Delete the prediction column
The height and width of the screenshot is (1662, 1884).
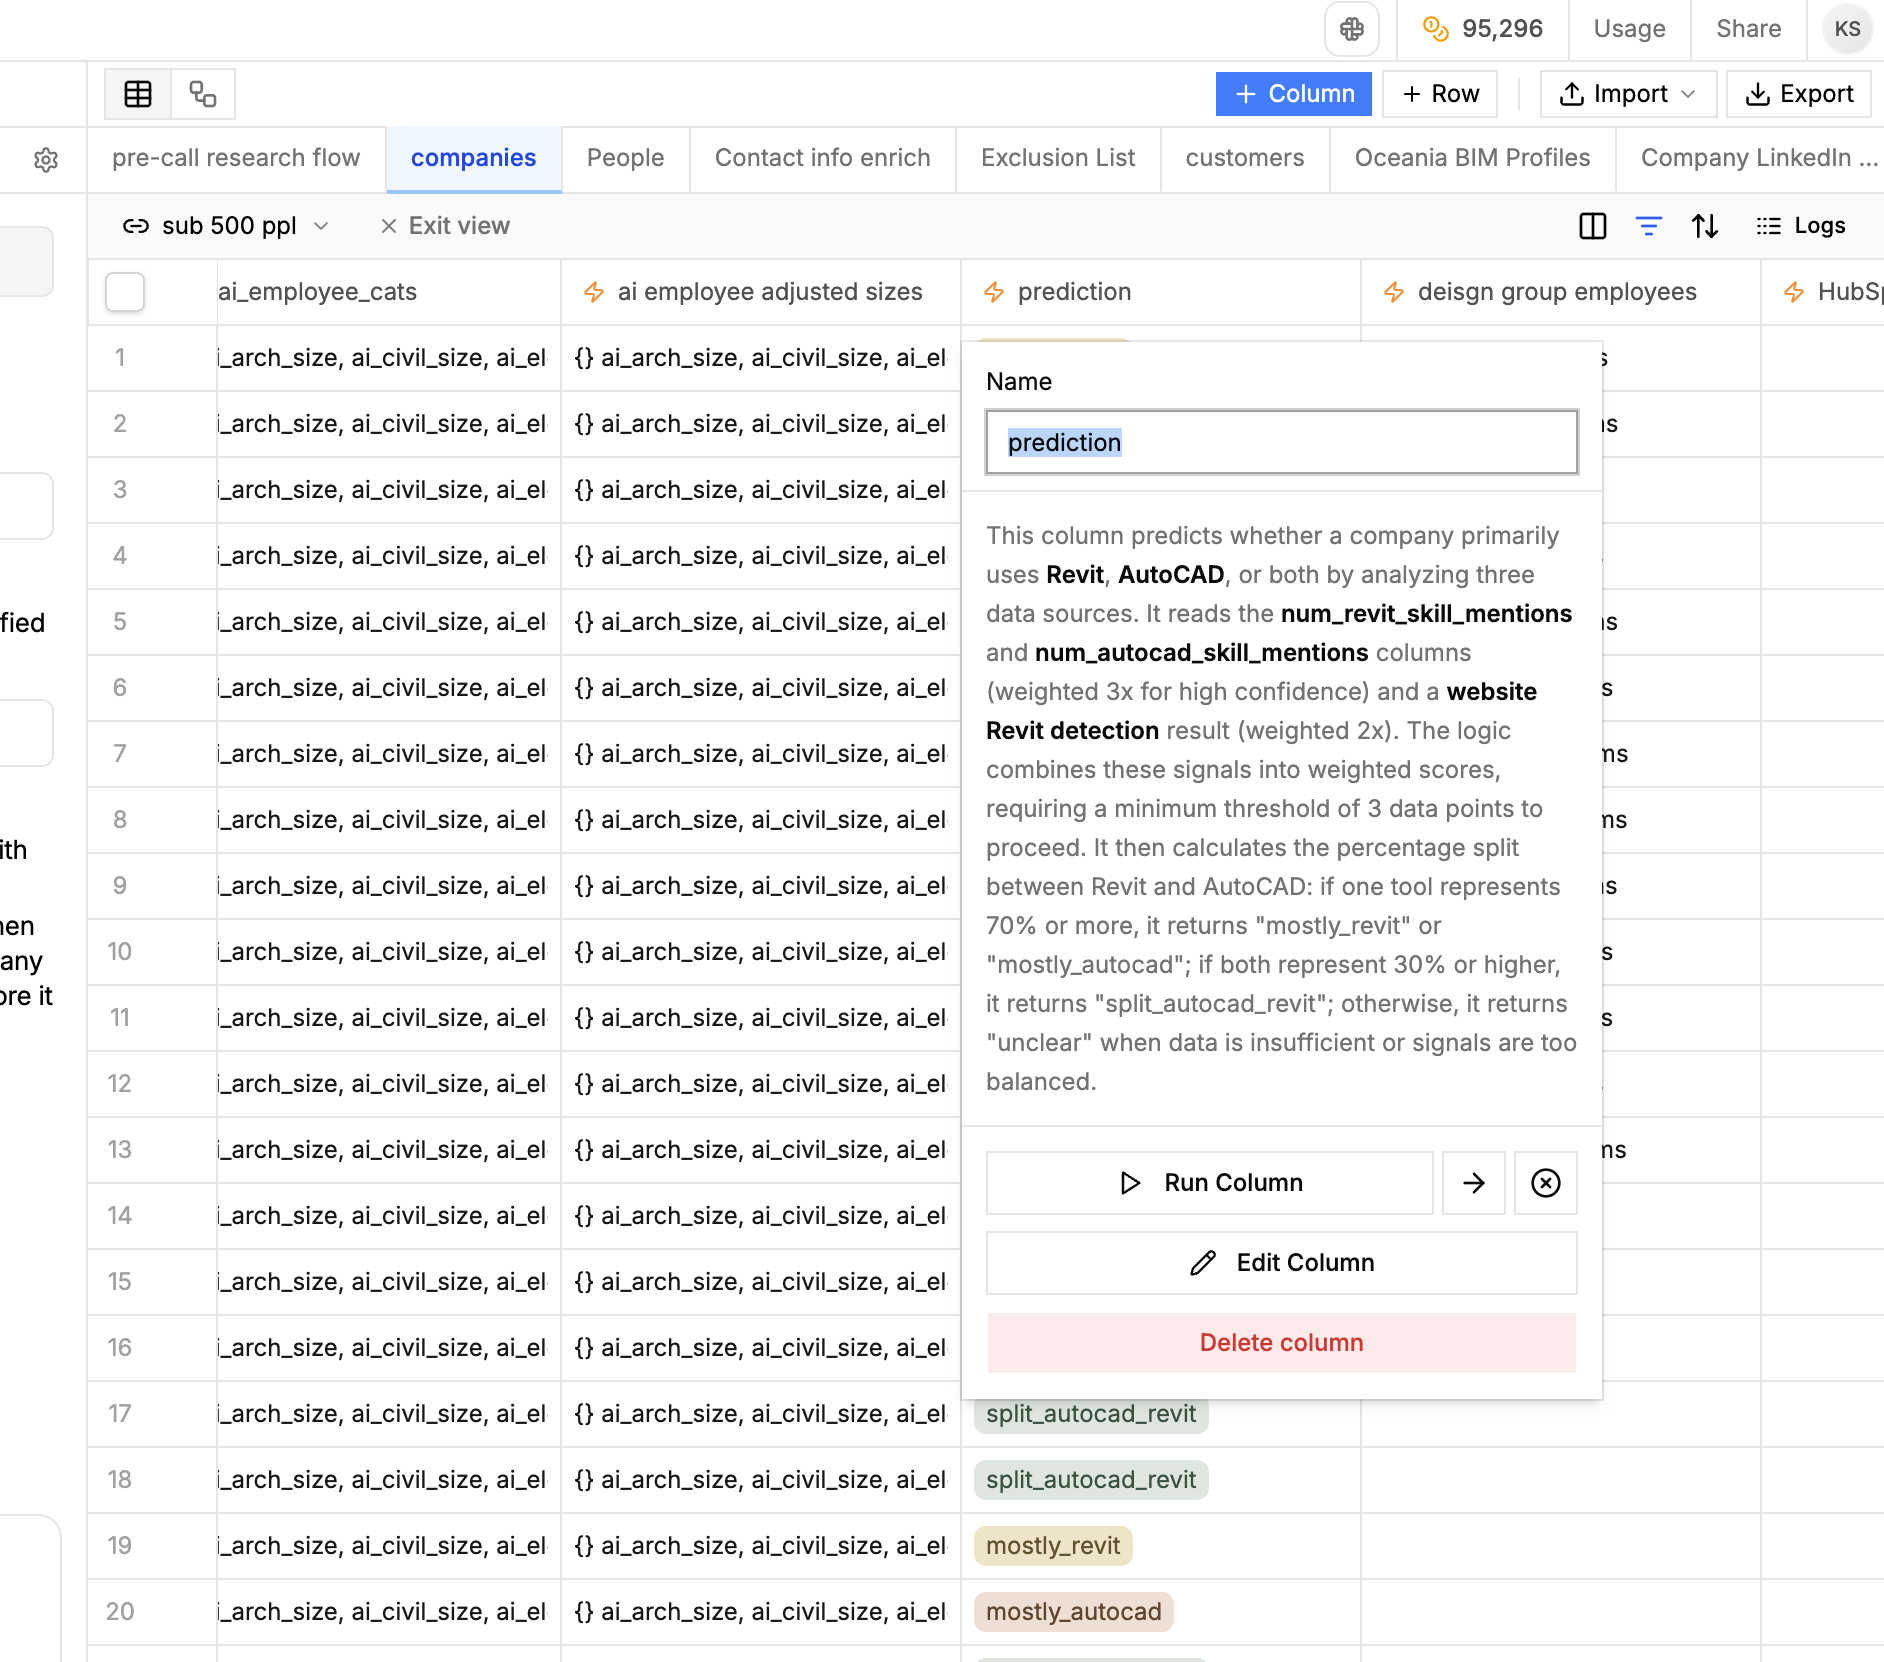(x=1281, y=1342)
